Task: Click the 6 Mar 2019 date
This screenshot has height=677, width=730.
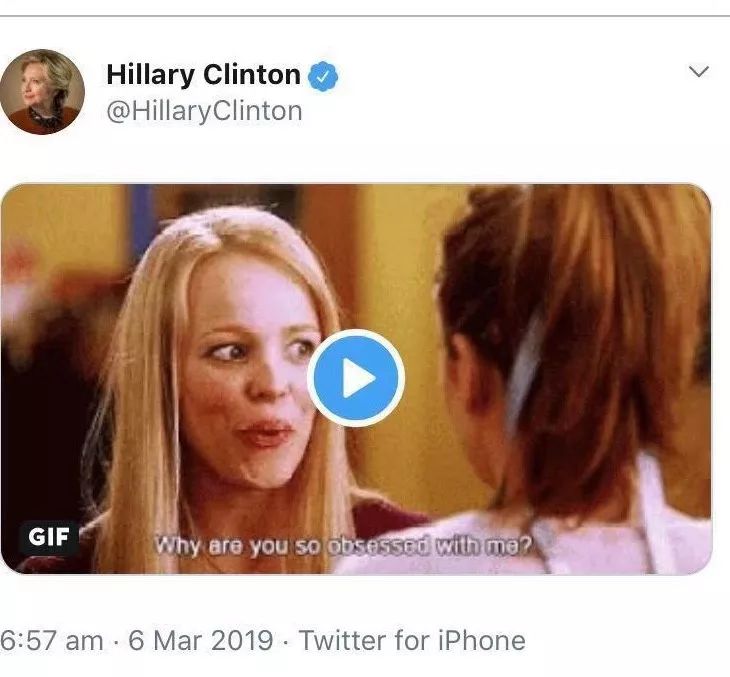Action: pyautogui.click(x=201, y=640)
